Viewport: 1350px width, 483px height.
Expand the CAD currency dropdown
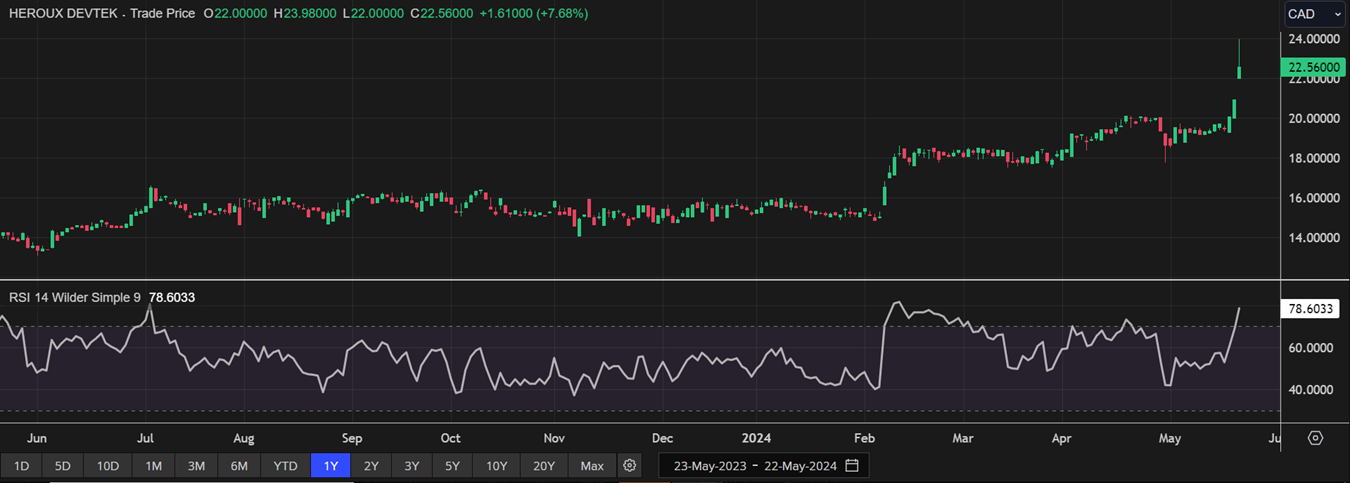[1315, 14]
